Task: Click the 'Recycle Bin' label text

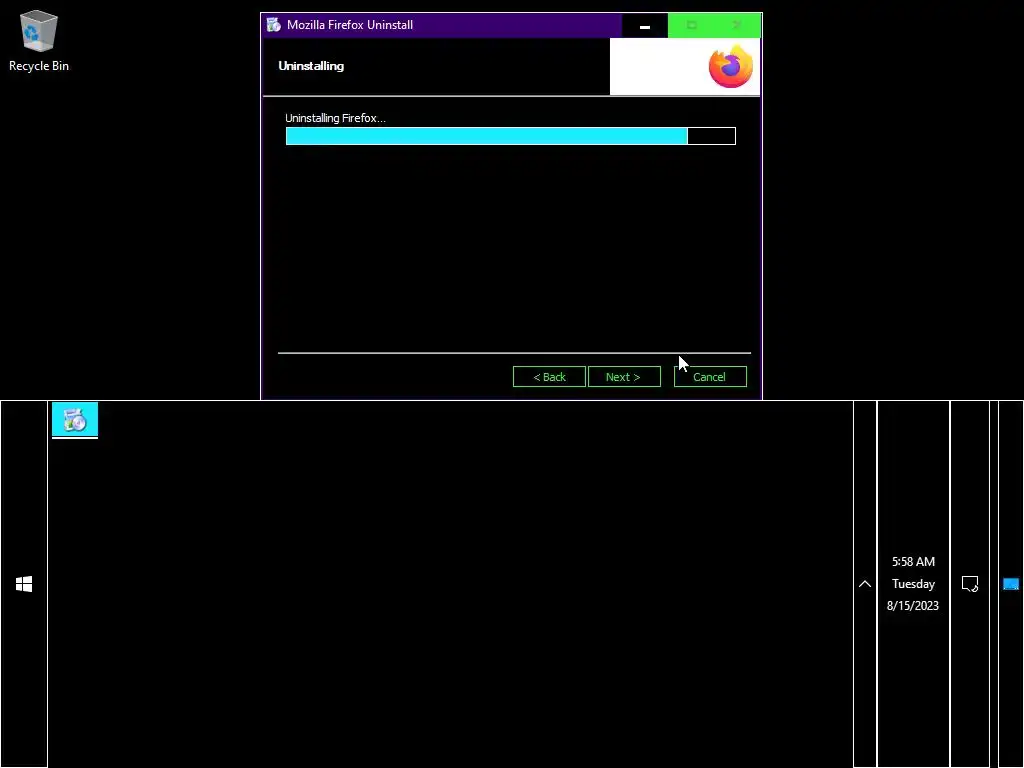Action: click(39, 66)
